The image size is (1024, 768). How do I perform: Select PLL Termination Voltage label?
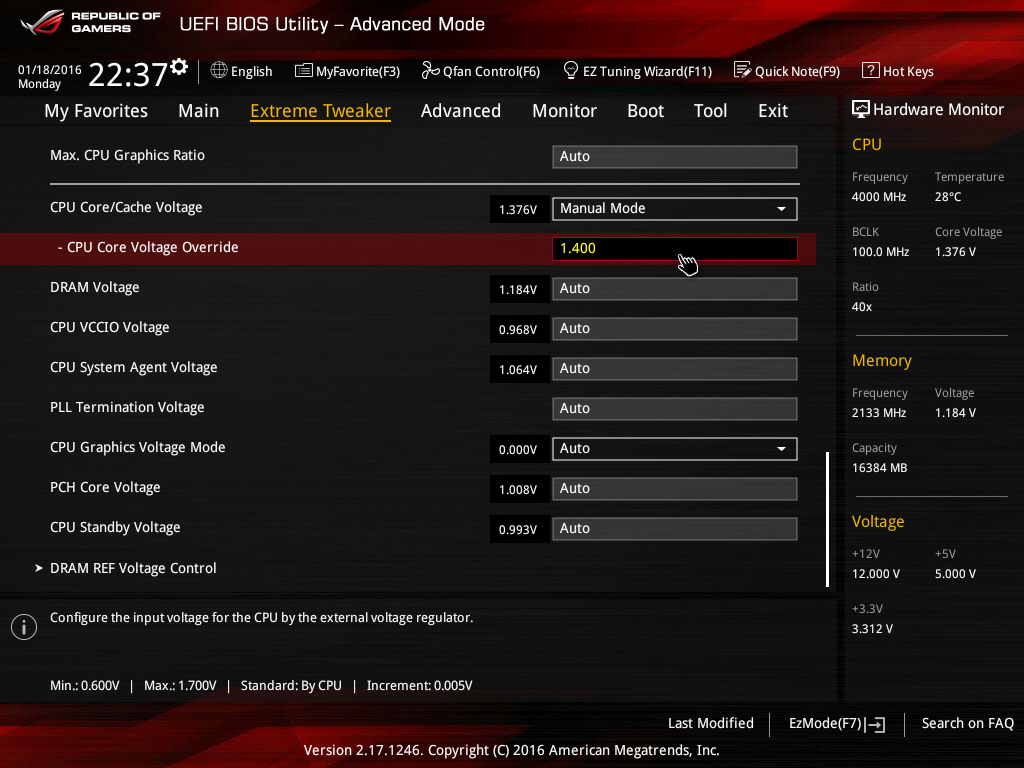pyautogui.click(x=127, y=408)
